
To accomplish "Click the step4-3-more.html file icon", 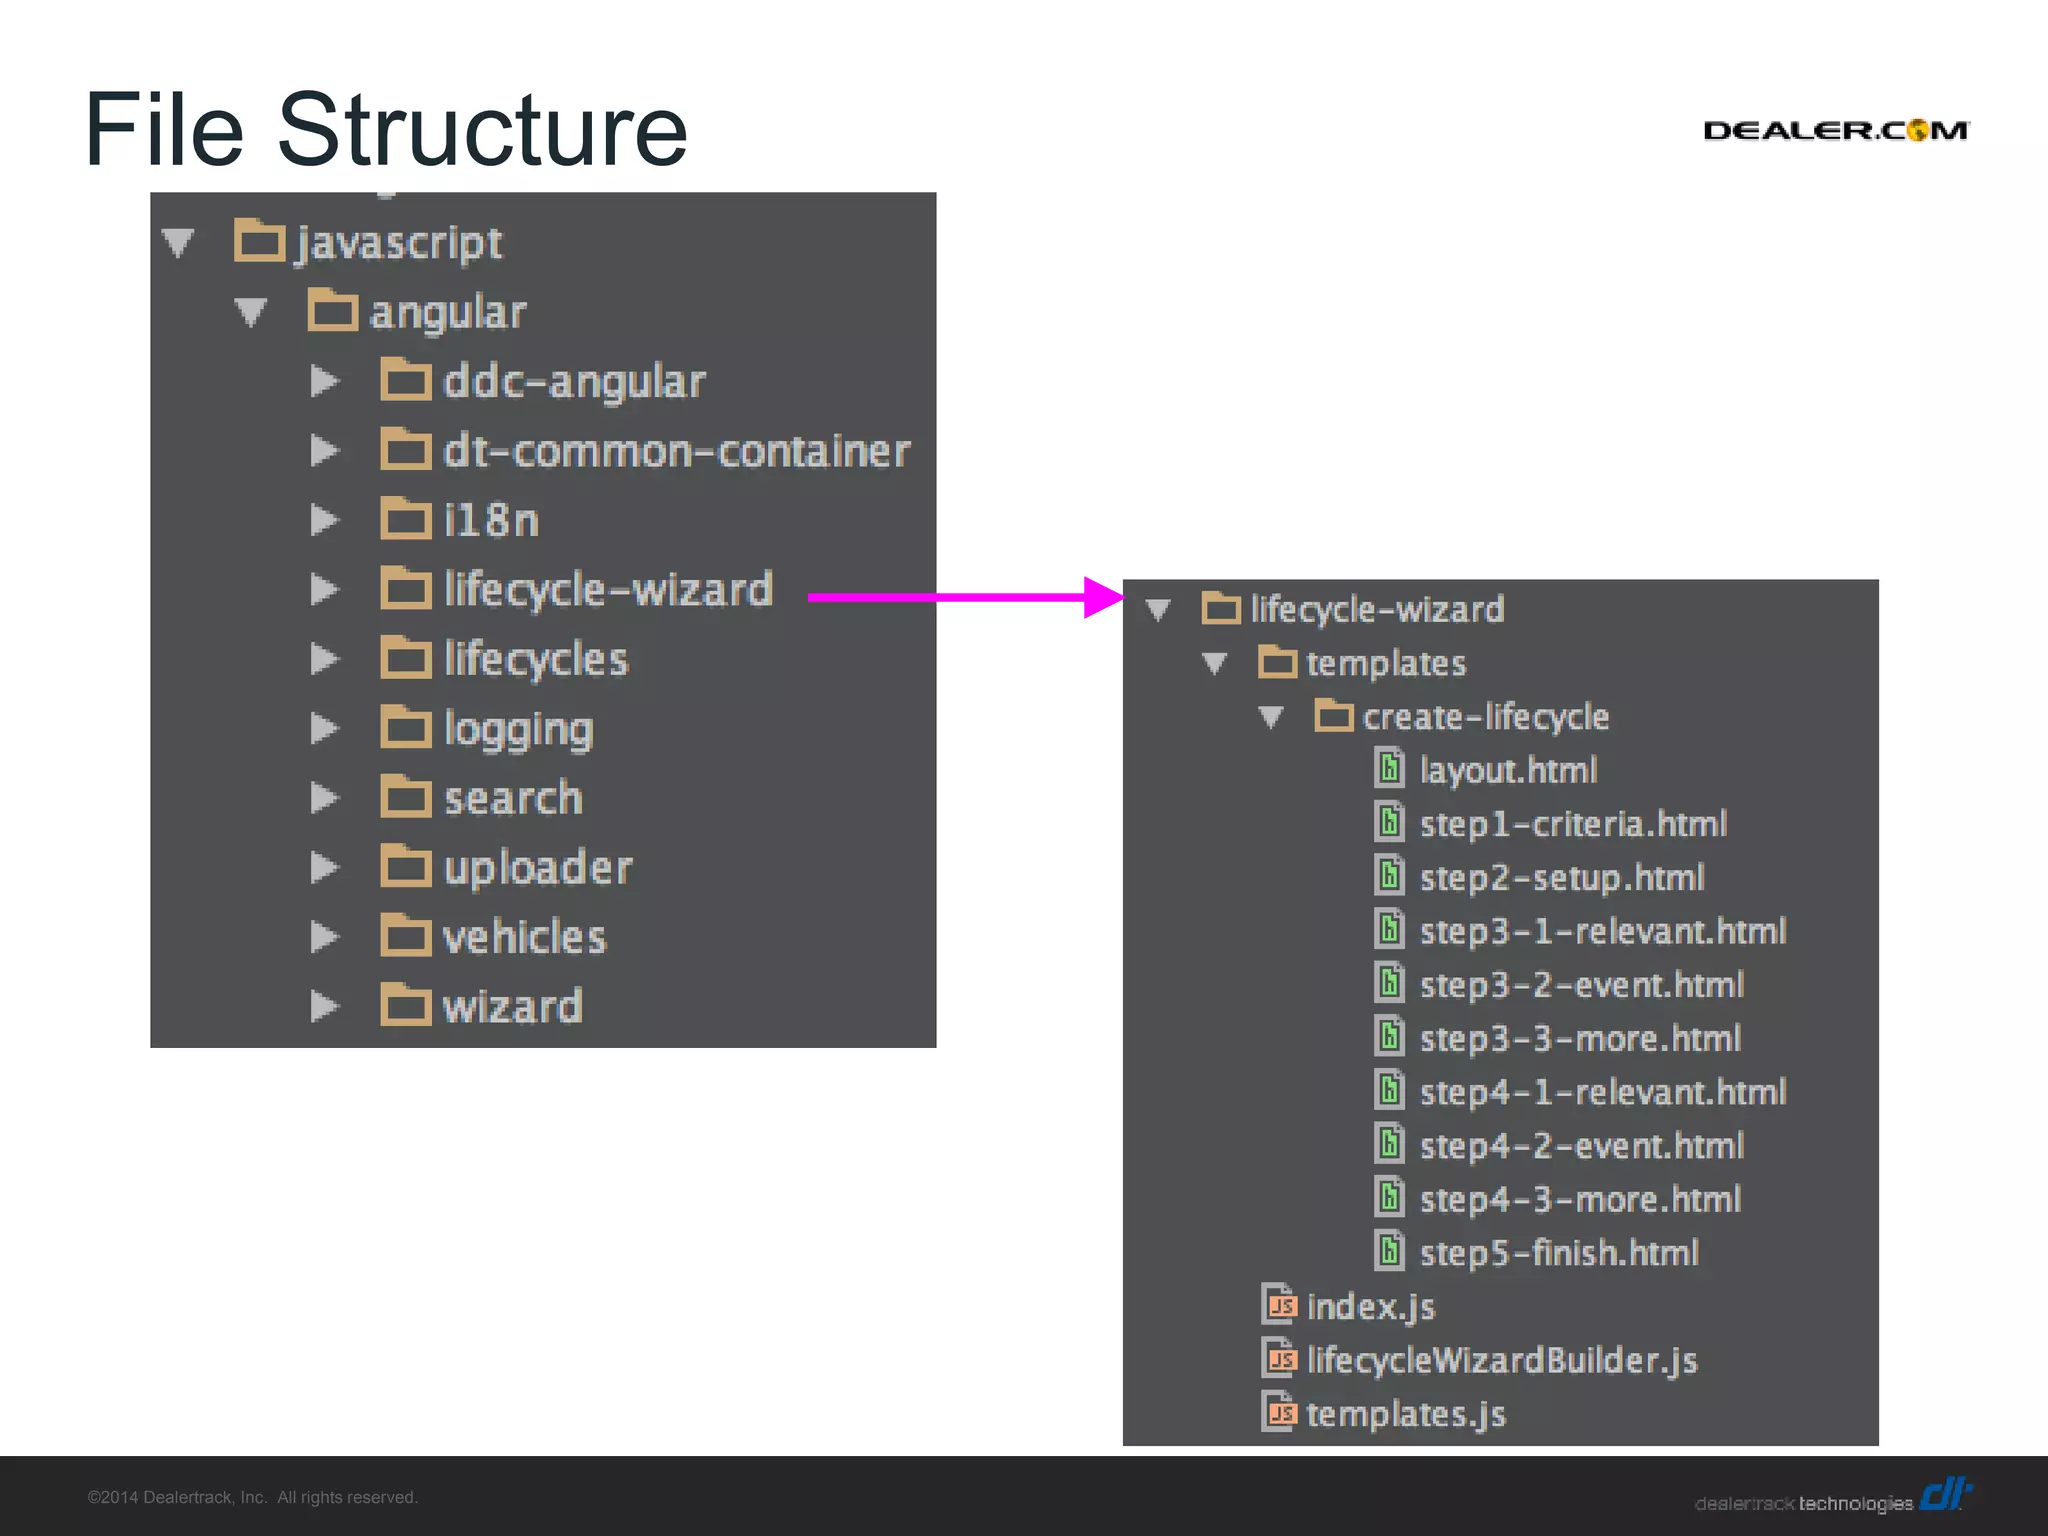I will coord(1389,1197).
